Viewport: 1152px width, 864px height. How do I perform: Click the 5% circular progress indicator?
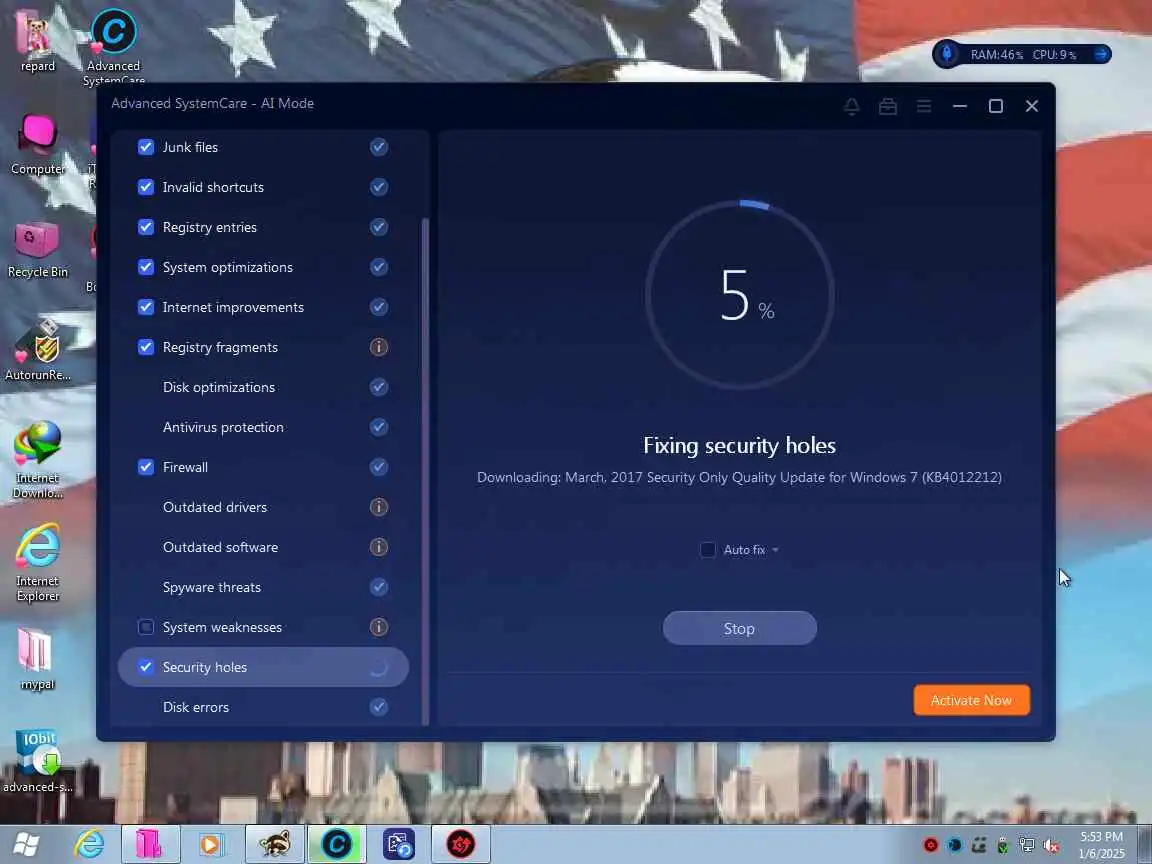click(x=740, y=295)
